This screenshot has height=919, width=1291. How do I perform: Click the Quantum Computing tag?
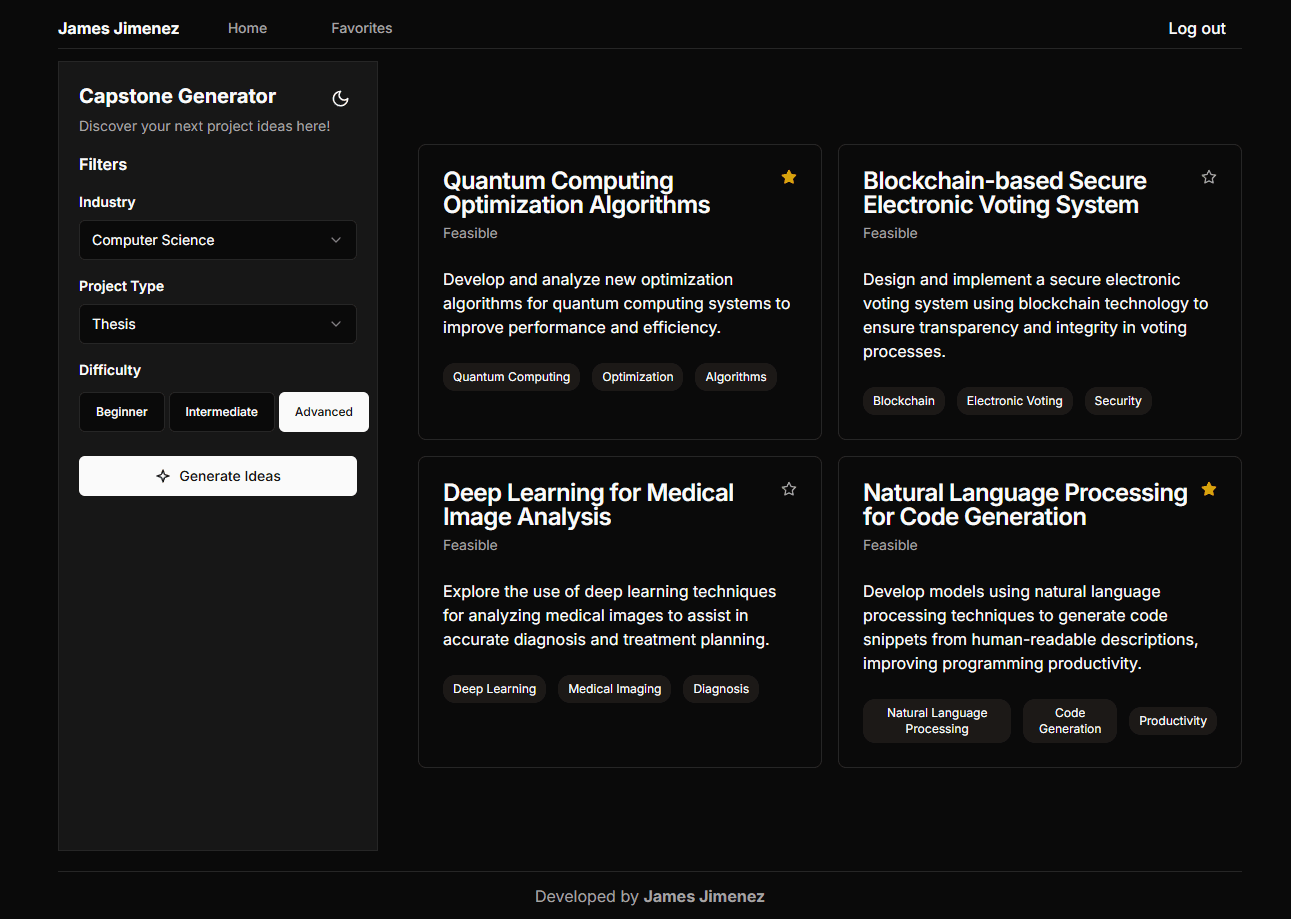click(511, 377)
